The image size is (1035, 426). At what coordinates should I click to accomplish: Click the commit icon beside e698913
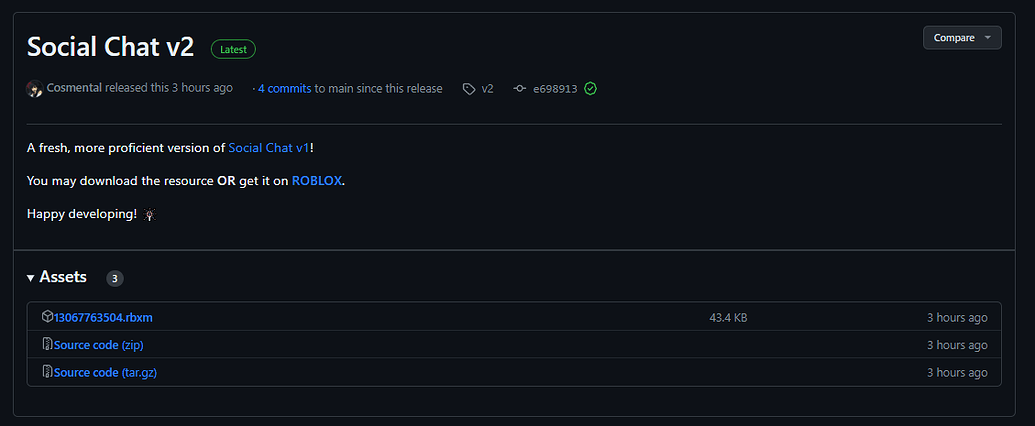pyautogui.click(x=519, y=88)
